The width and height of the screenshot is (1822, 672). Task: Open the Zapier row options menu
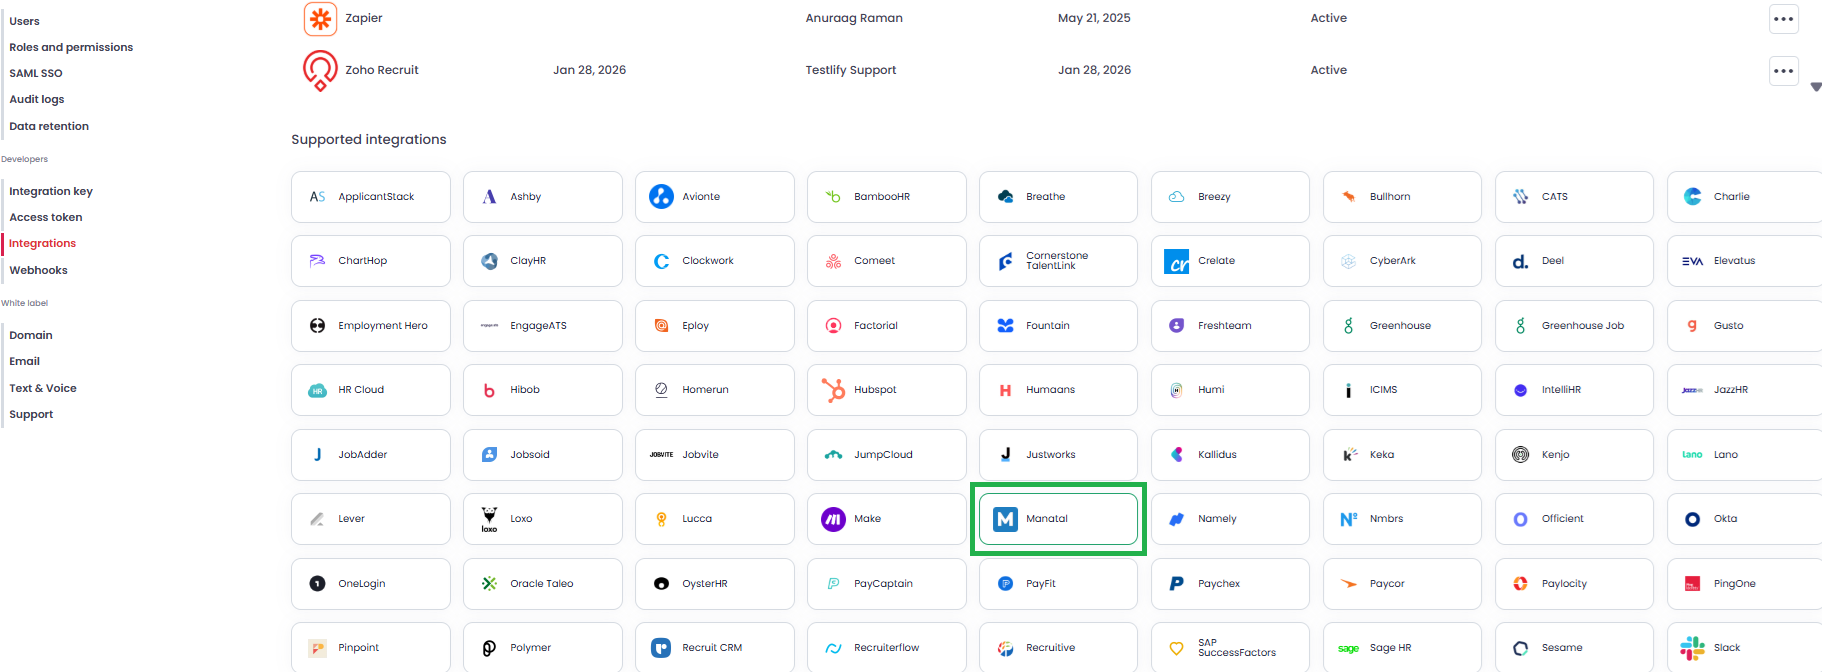point(1783,19)
